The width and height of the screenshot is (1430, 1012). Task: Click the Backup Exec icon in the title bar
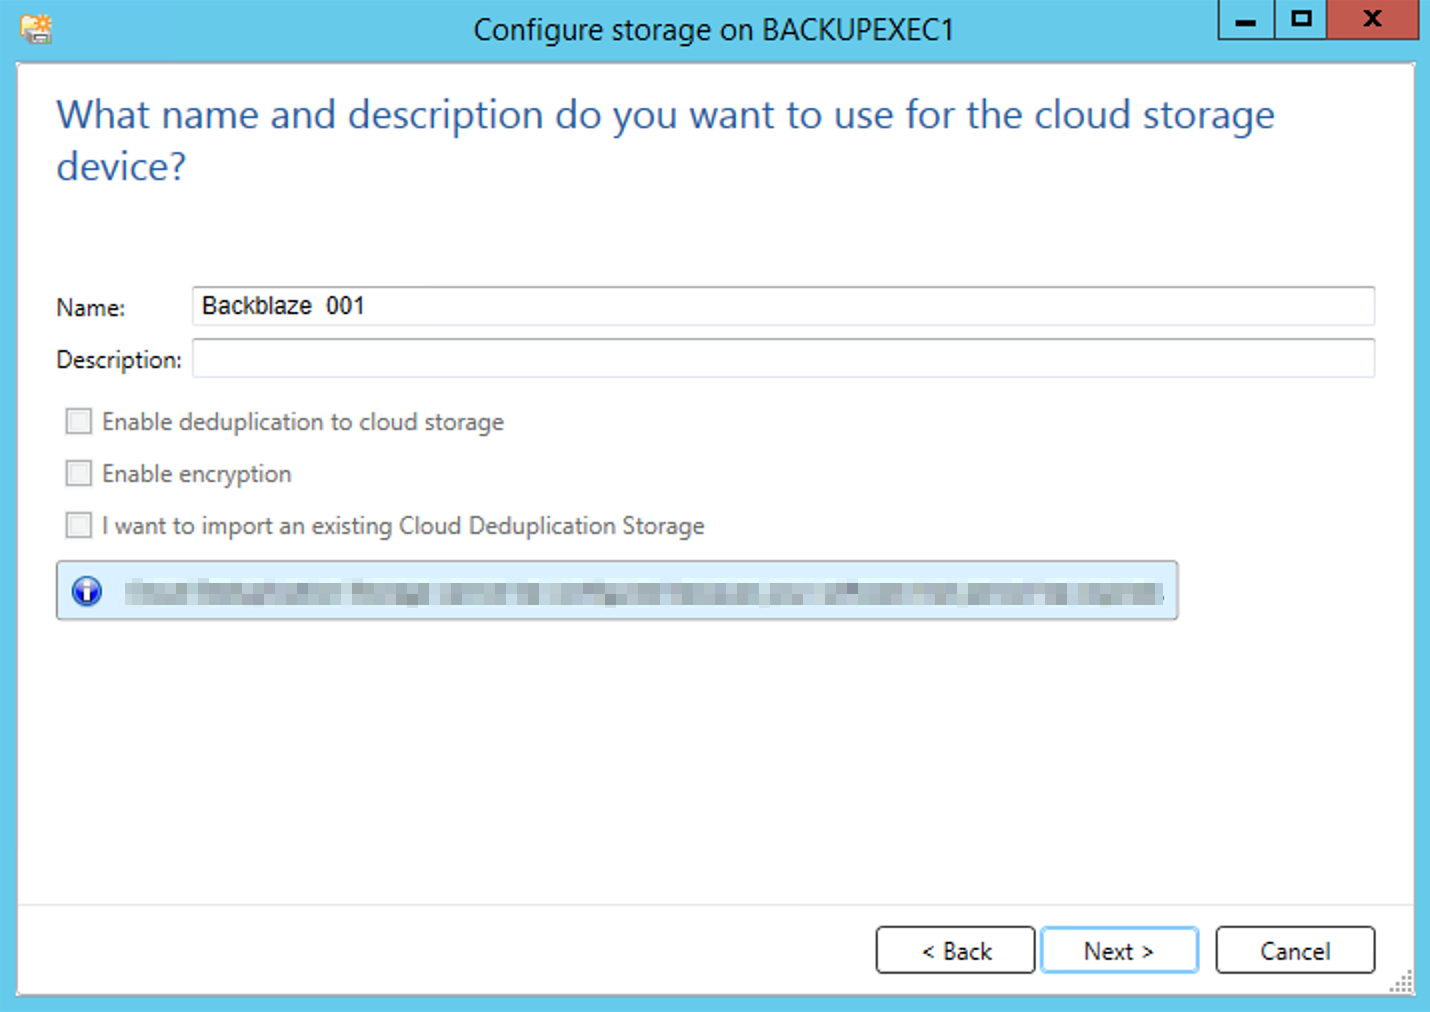pos(36,29)
